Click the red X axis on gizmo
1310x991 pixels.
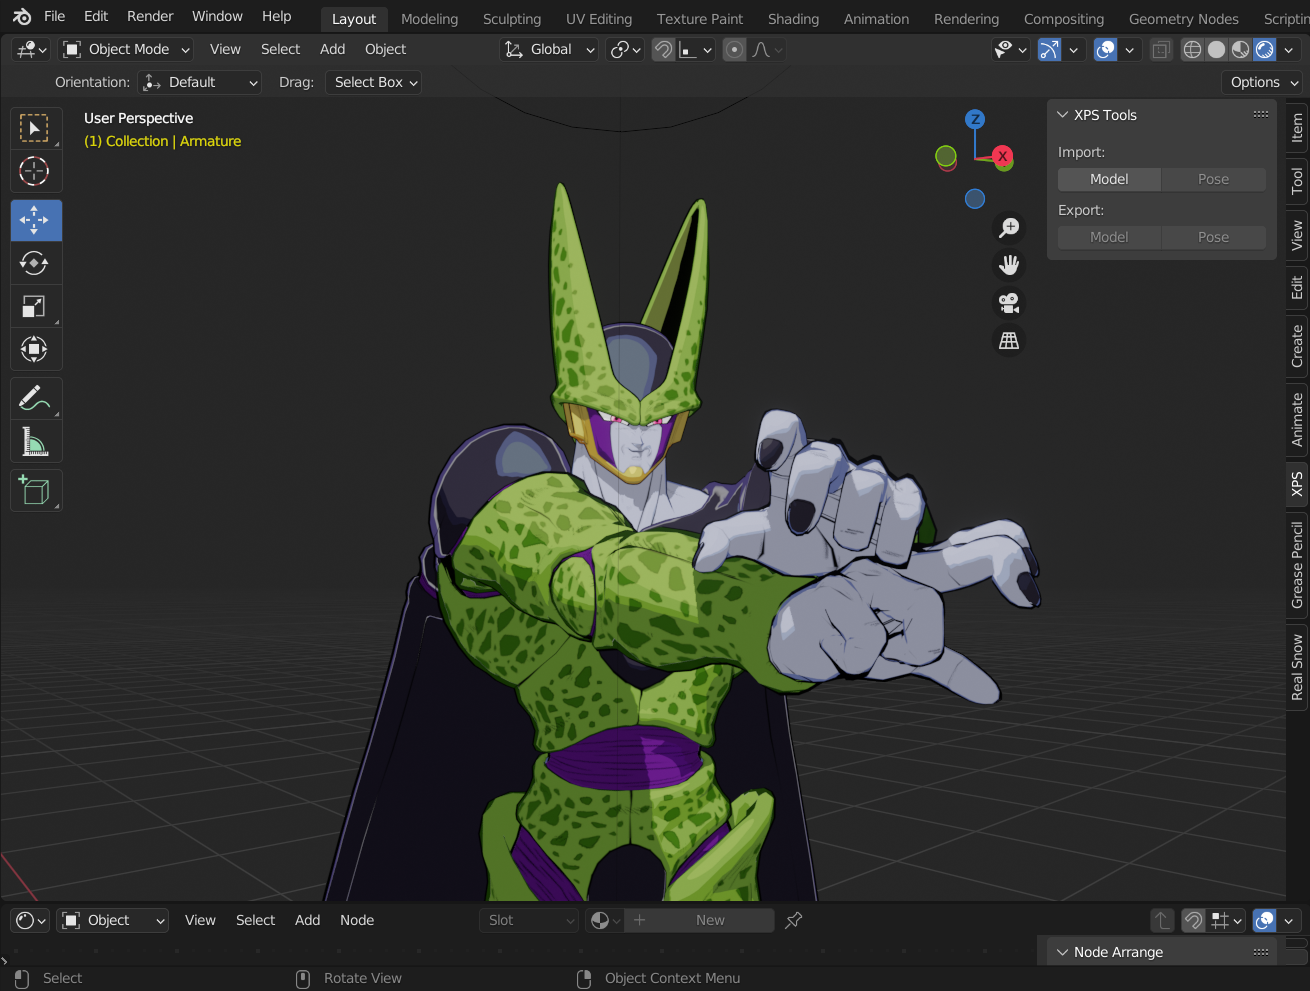(1002, 156)
